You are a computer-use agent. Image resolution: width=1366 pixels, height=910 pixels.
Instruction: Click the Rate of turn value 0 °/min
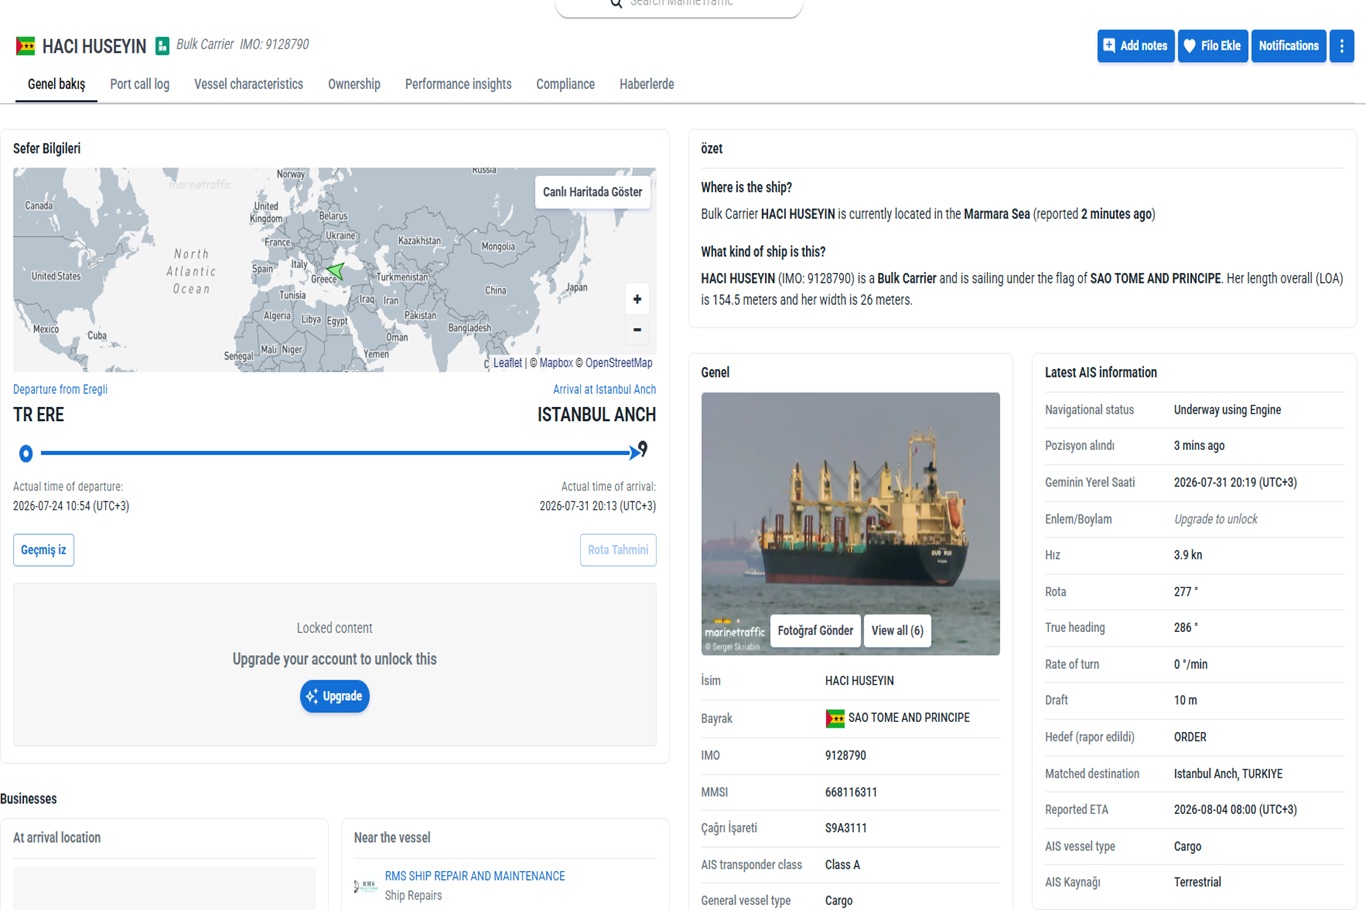point(1191,664)
